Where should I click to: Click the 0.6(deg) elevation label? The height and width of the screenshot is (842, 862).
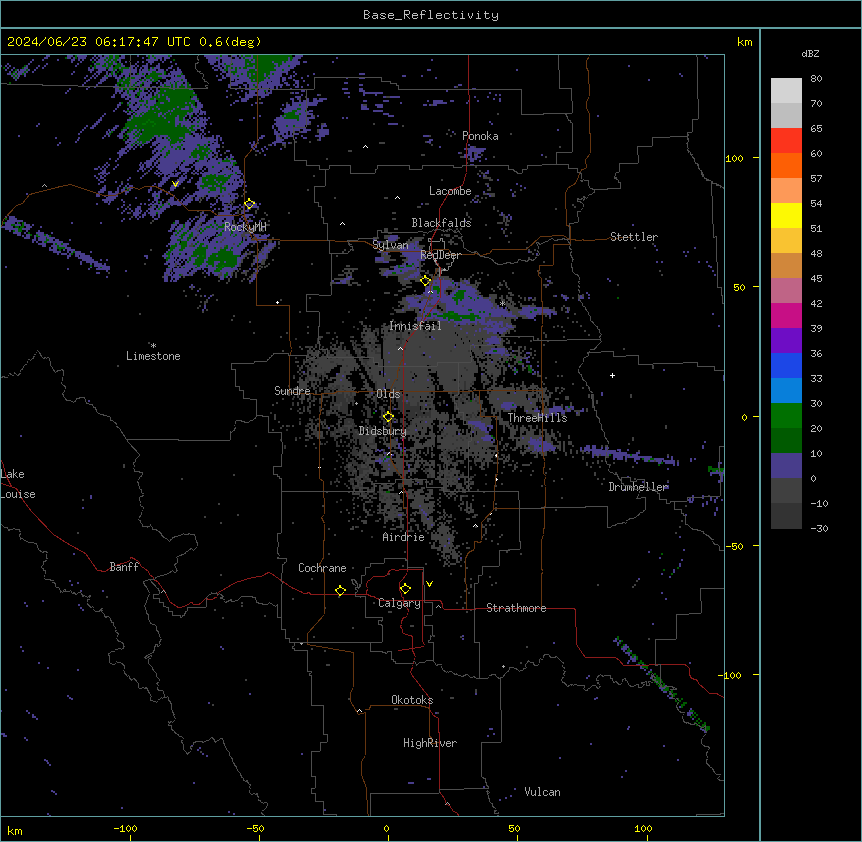coord(230,42)
